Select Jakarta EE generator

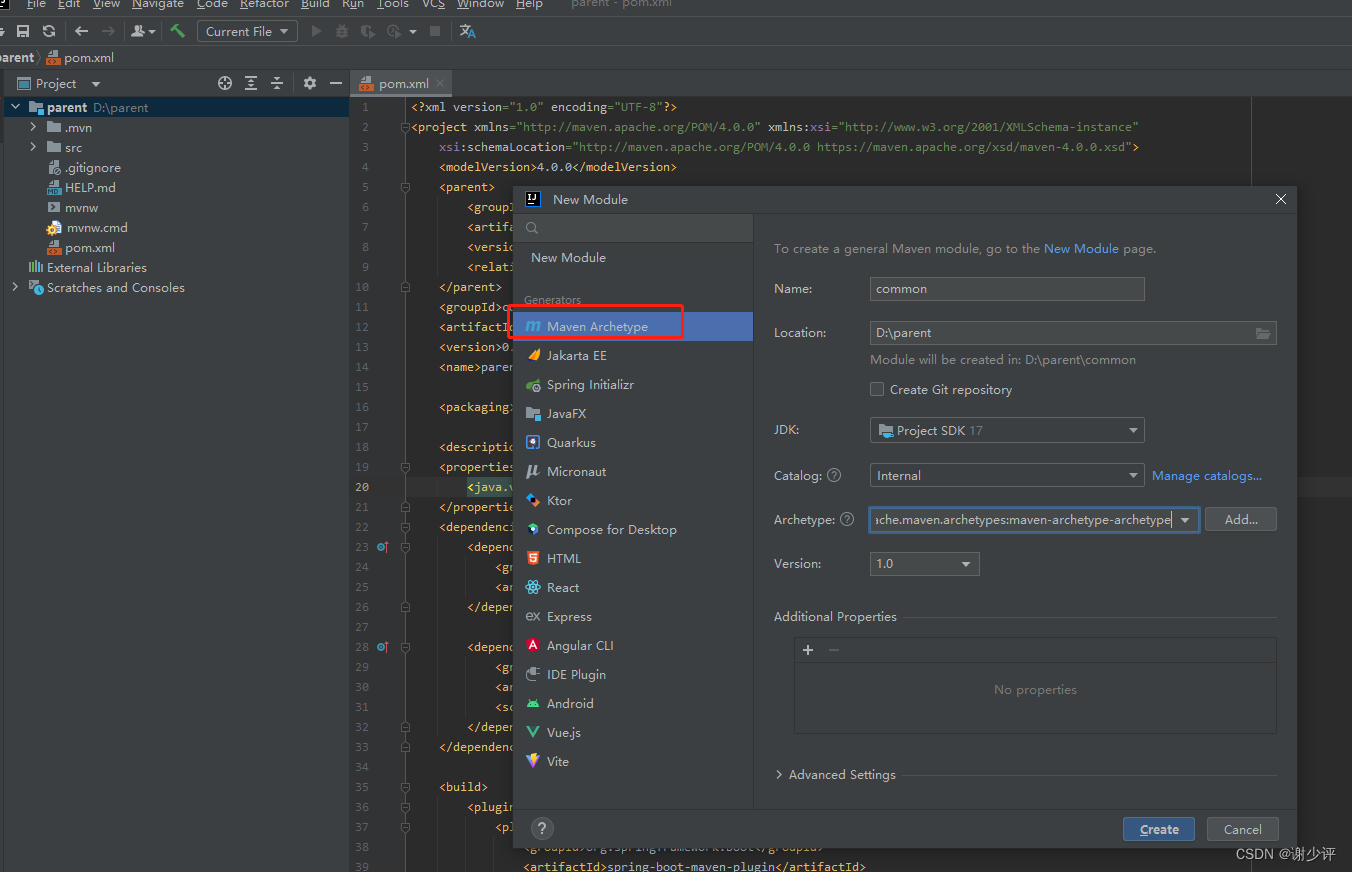tap(632, 356)
